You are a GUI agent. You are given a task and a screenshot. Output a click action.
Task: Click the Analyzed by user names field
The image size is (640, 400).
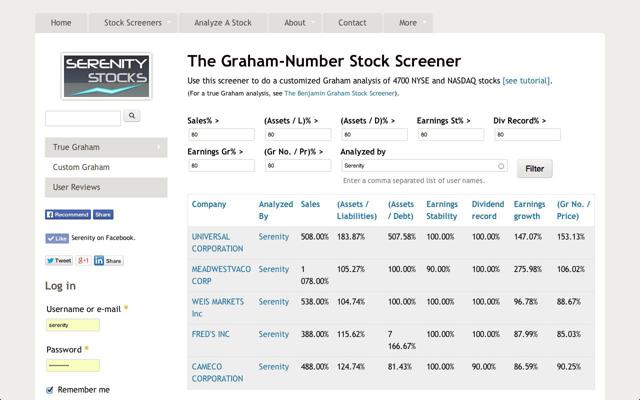coord(424,166)
